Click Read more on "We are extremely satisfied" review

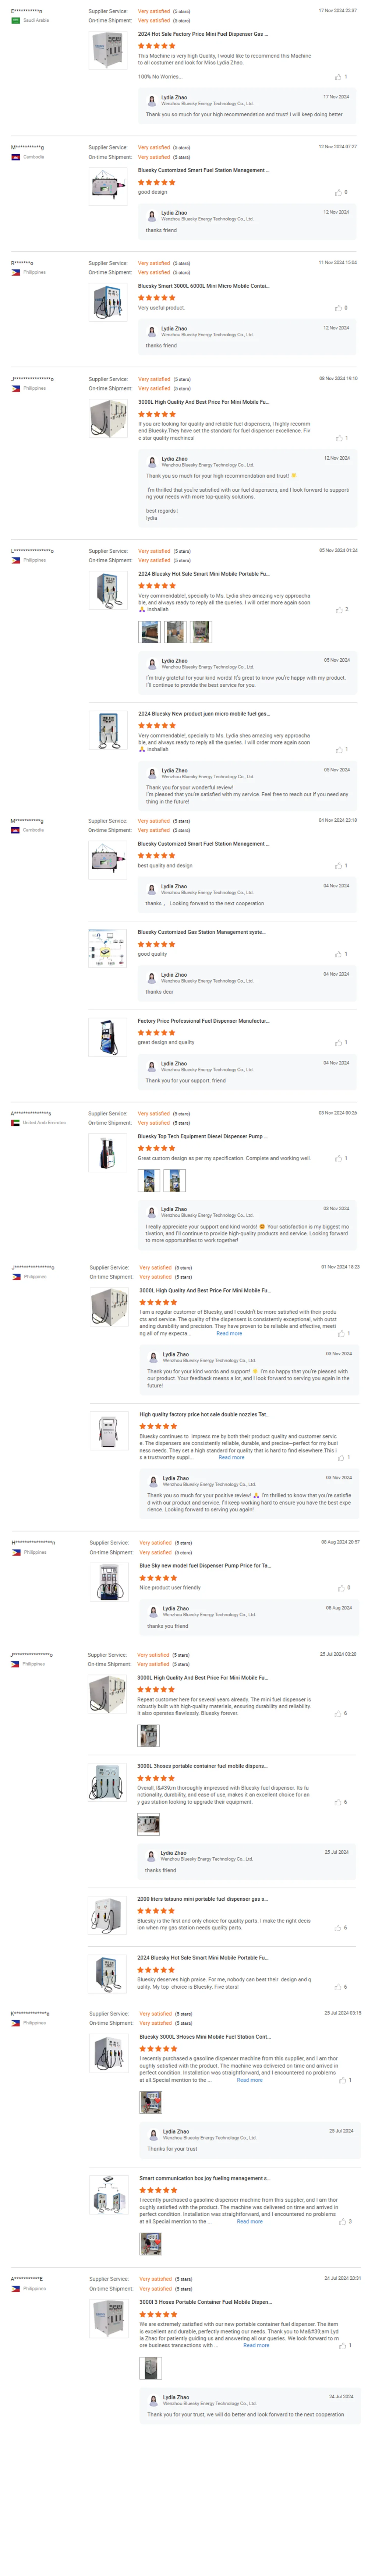point(256,2345)
